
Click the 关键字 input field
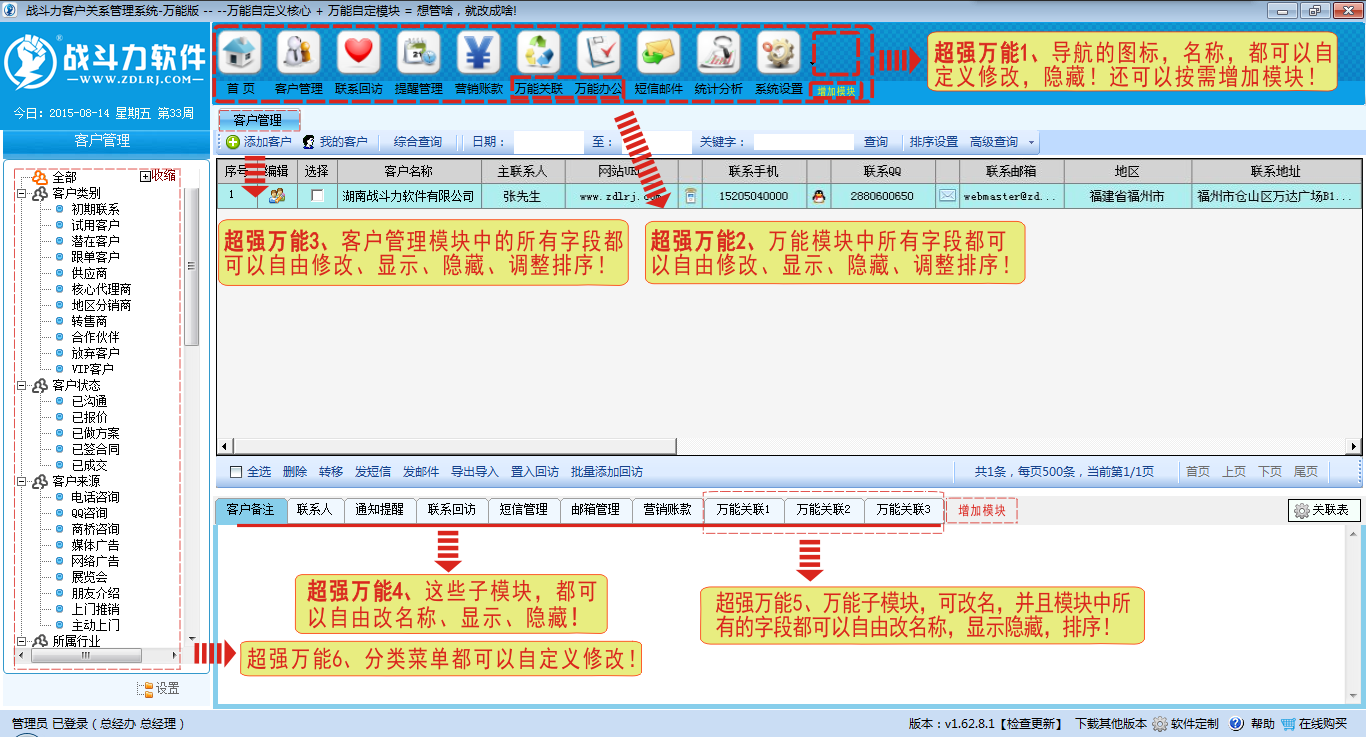[804, 142]
